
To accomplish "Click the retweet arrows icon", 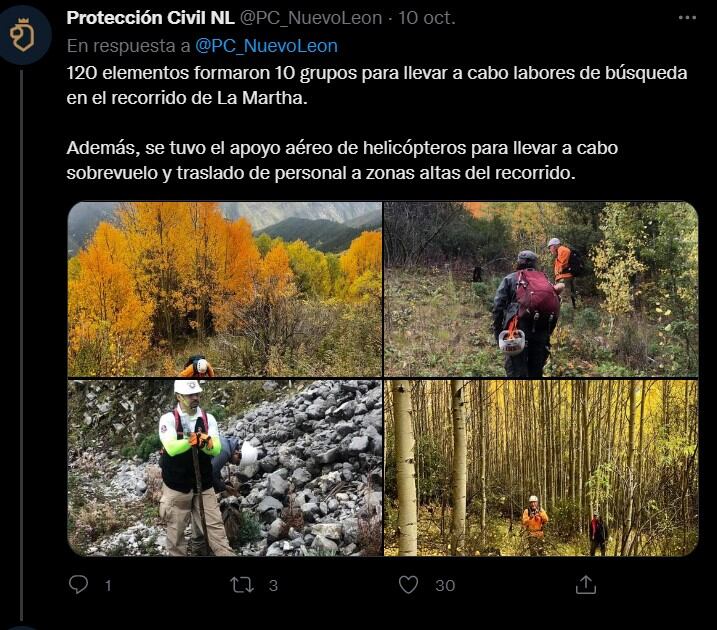I will (241, 585).
